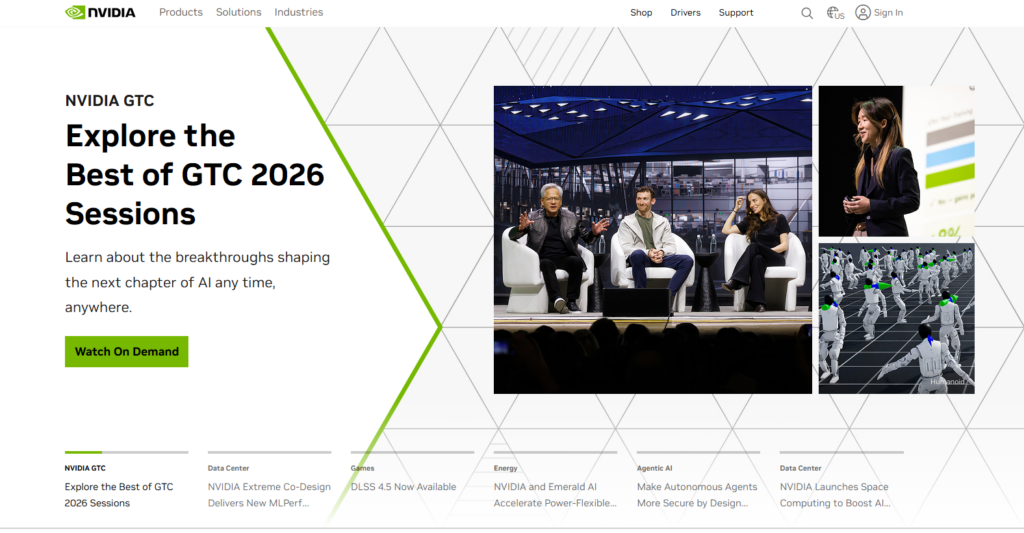This screenshot has height=533, width=1024.
Task: Open the humanoid robots simulation image
Action: point(897,319)
